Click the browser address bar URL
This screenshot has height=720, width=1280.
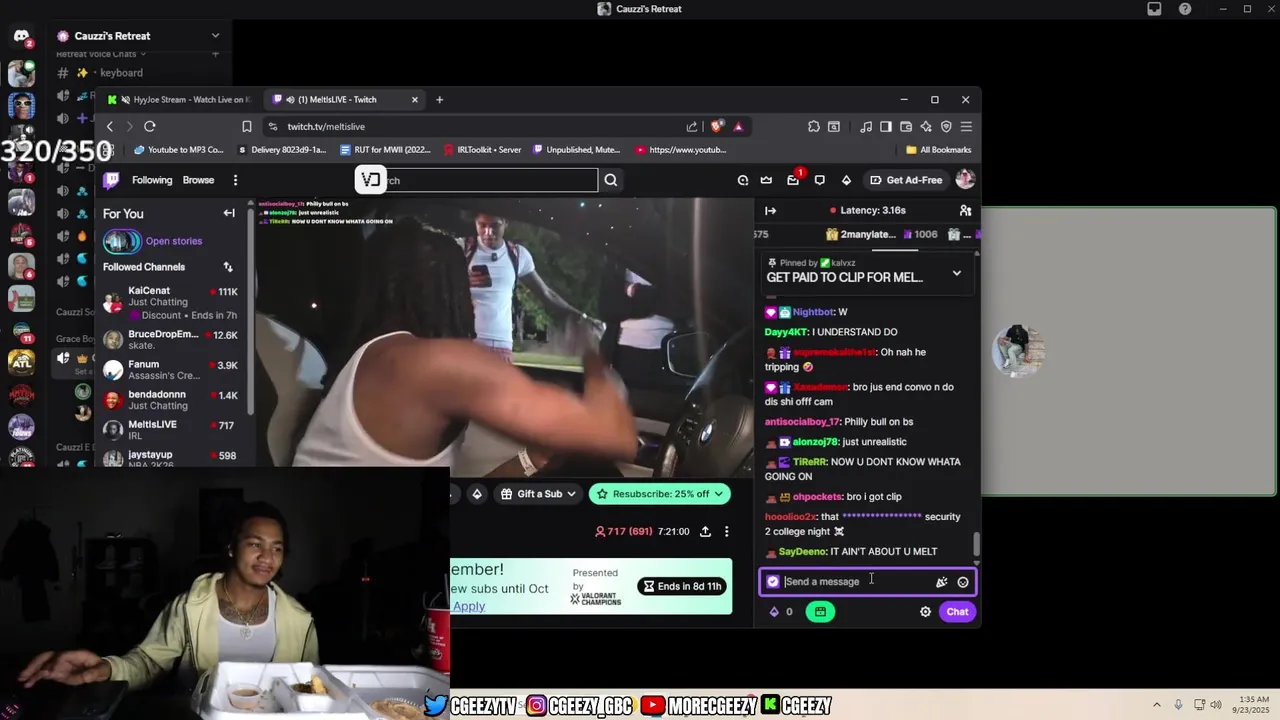tap(326, 127)
